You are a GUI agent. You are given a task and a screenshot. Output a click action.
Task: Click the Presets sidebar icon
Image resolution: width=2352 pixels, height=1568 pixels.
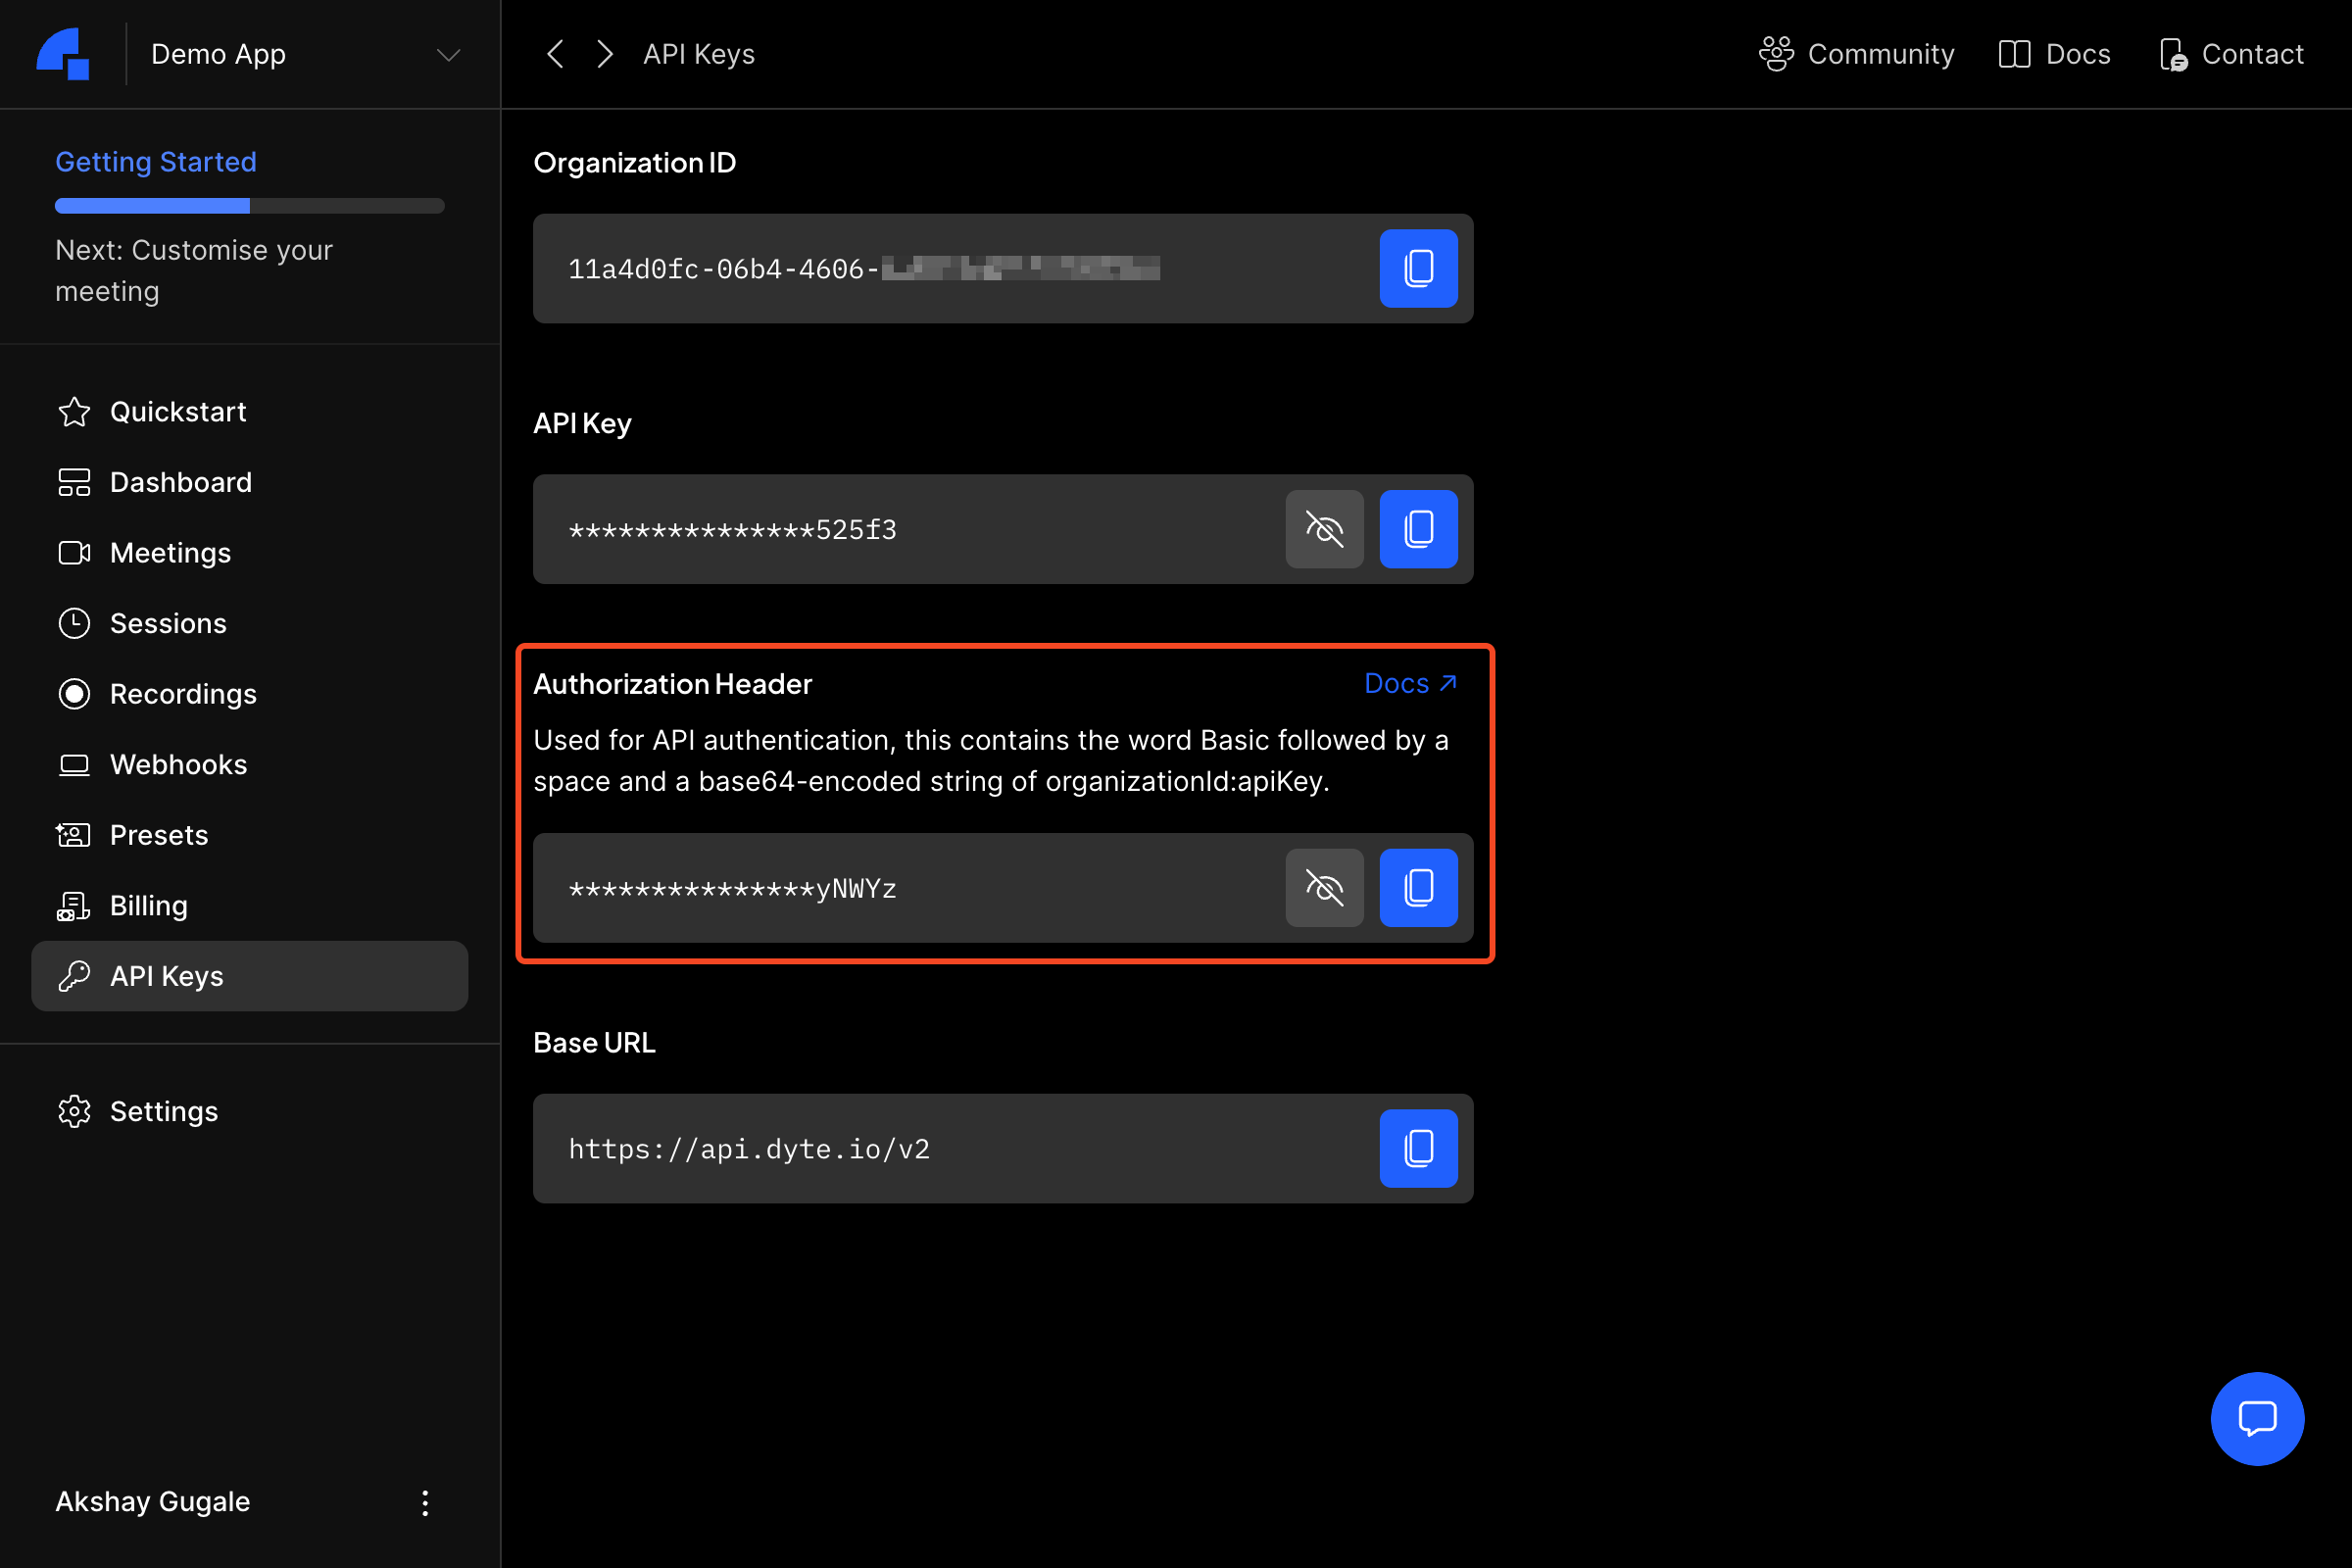74,835
